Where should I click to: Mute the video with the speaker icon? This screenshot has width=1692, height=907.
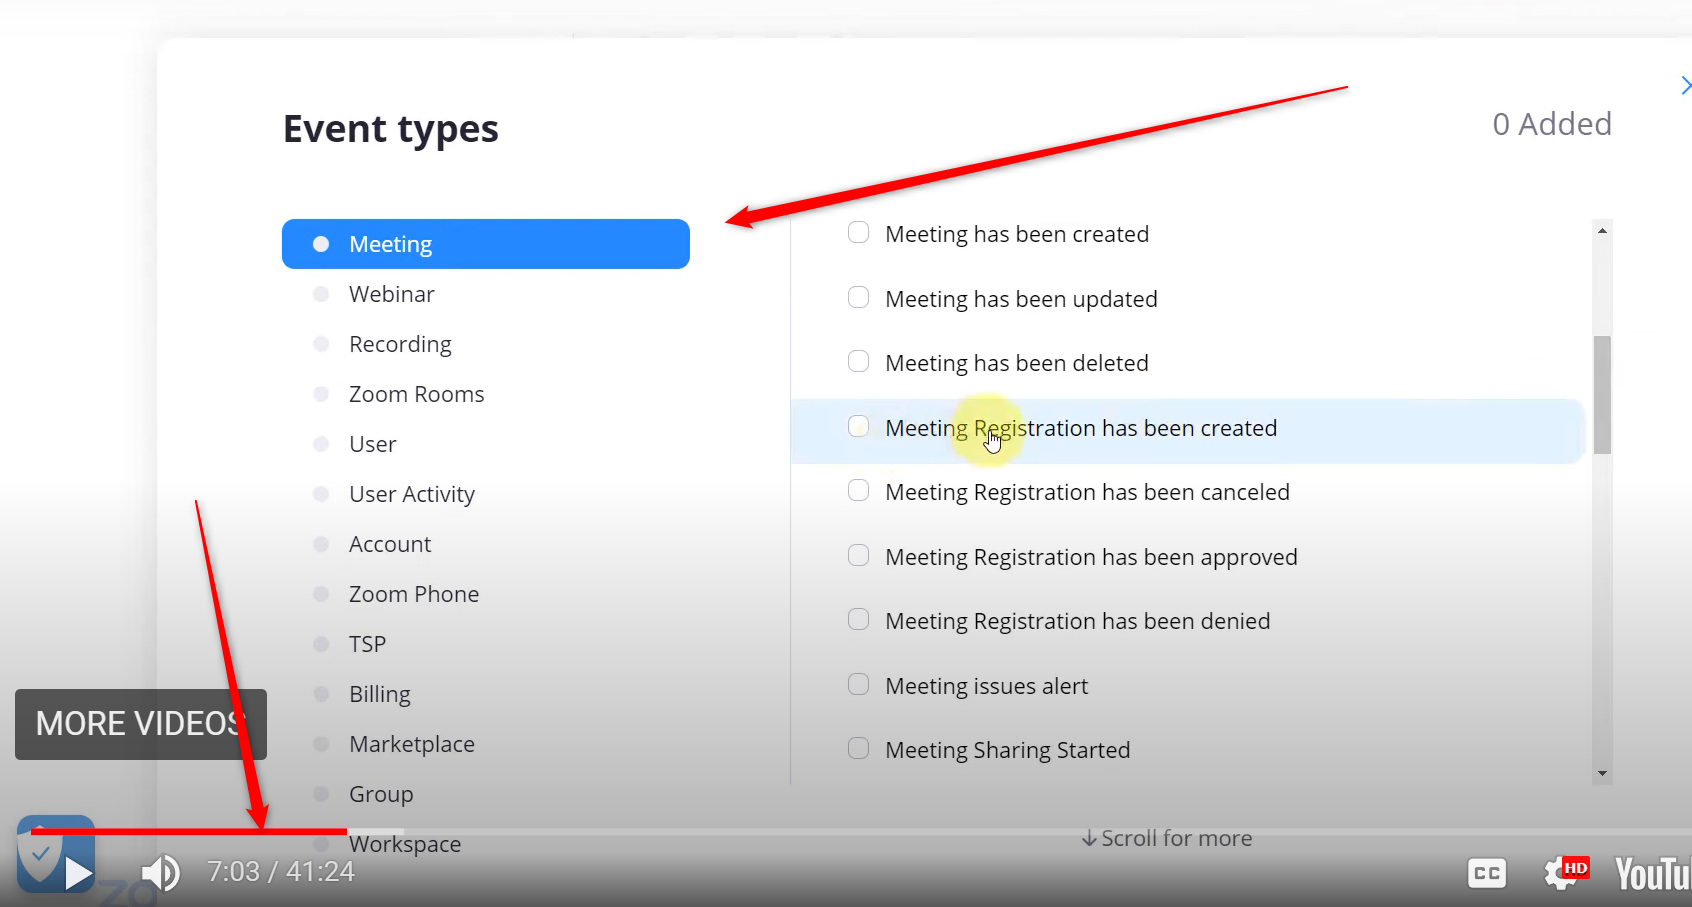pos(160,873)
